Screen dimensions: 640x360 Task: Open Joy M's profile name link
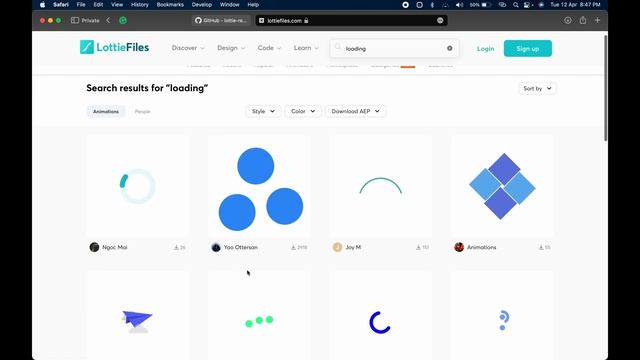coord(353,247)
